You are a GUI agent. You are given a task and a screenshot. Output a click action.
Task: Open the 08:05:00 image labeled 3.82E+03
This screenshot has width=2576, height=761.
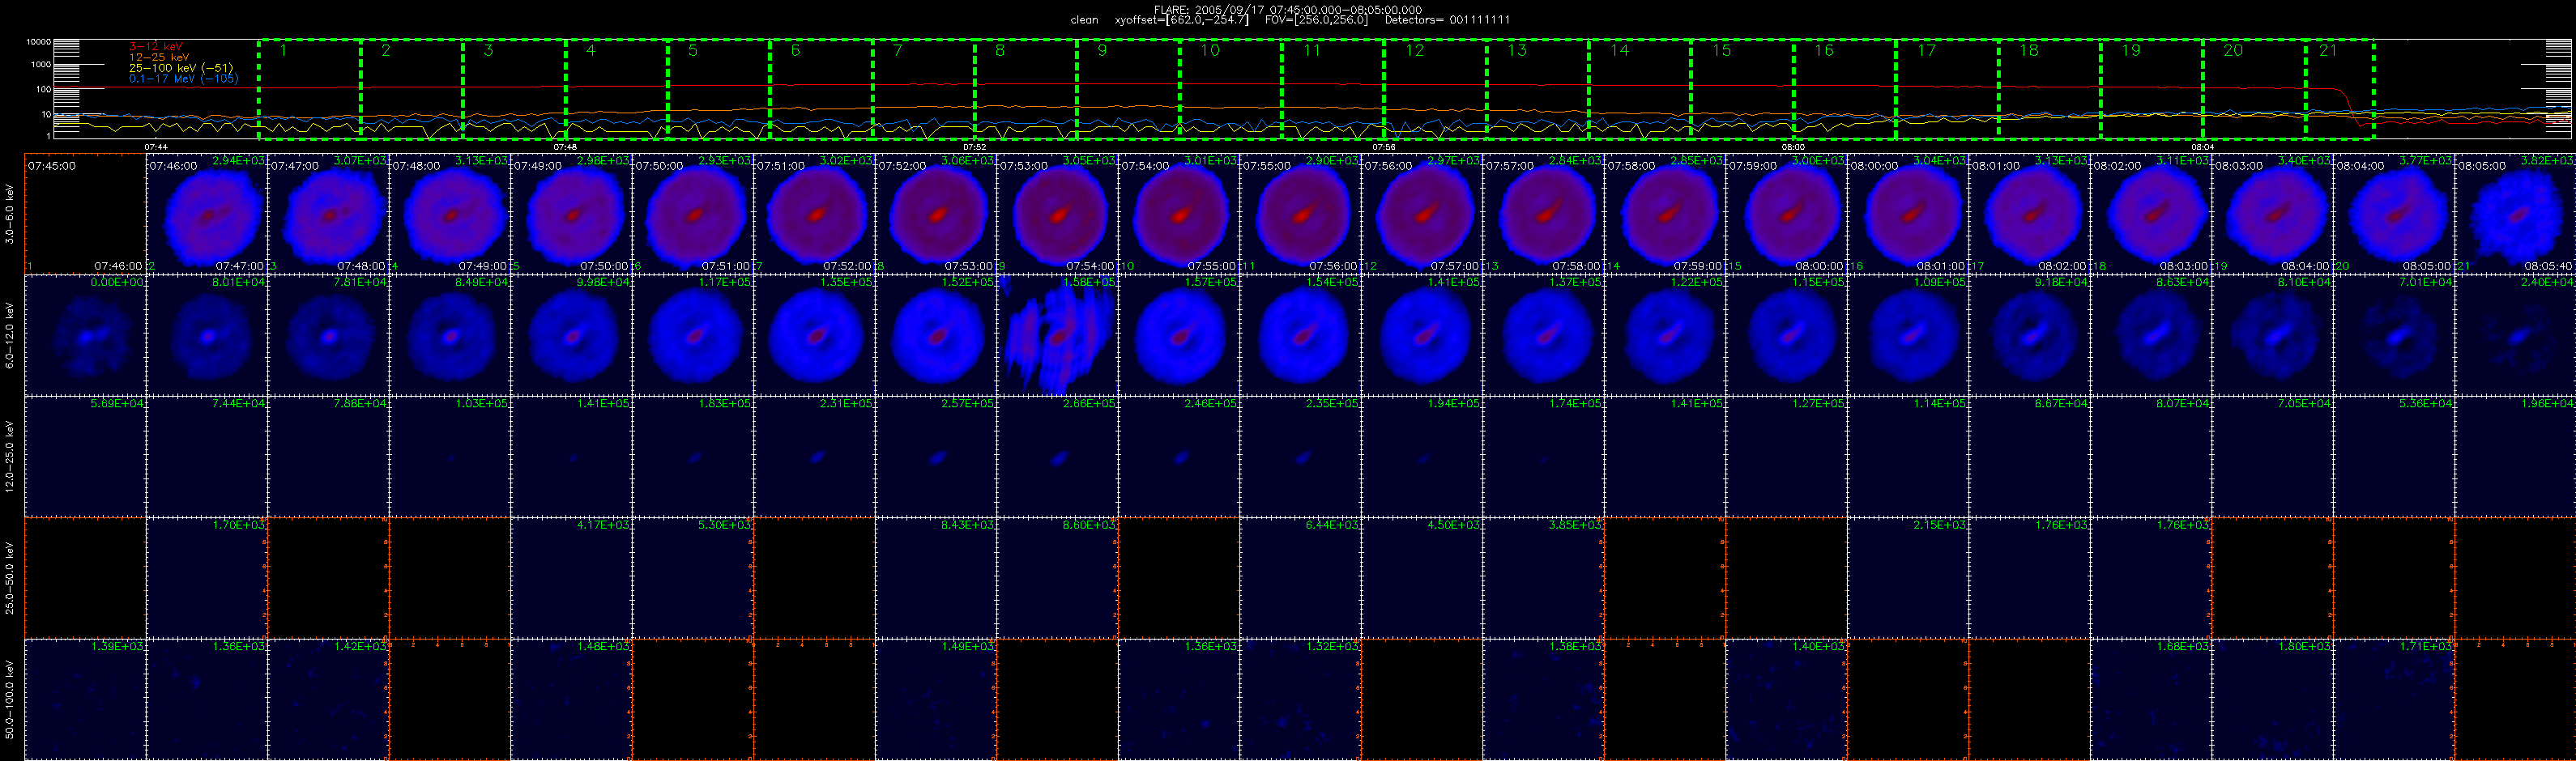click(2515, 213)
